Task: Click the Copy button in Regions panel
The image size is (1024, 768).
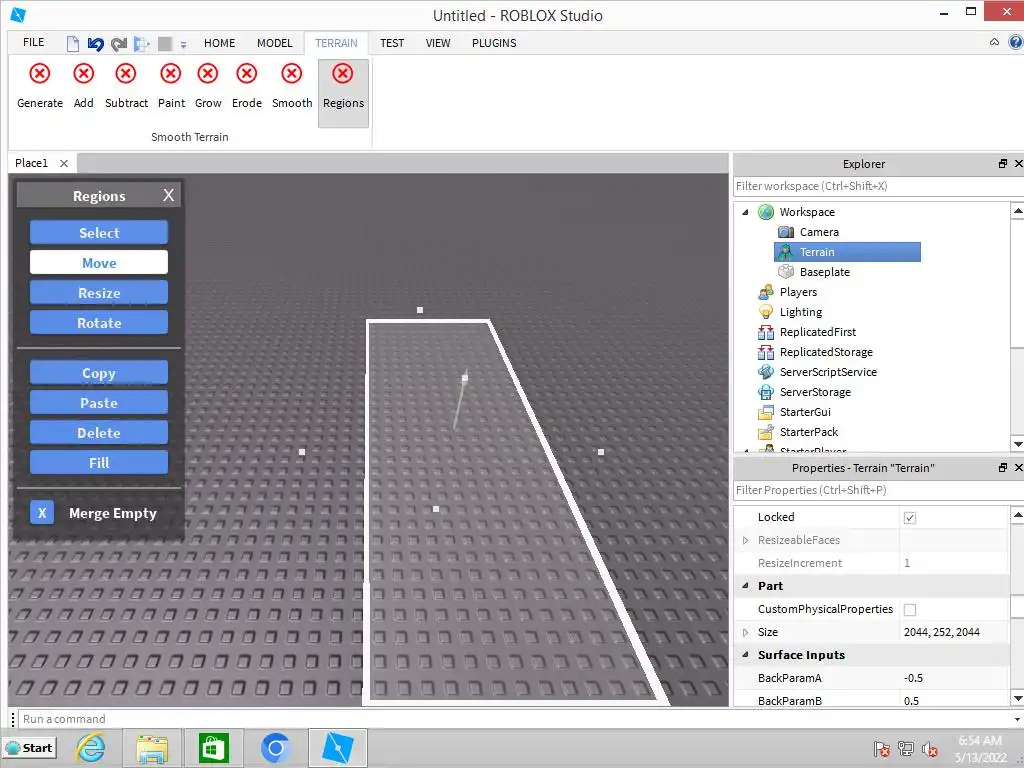Action: click(99, 373)
